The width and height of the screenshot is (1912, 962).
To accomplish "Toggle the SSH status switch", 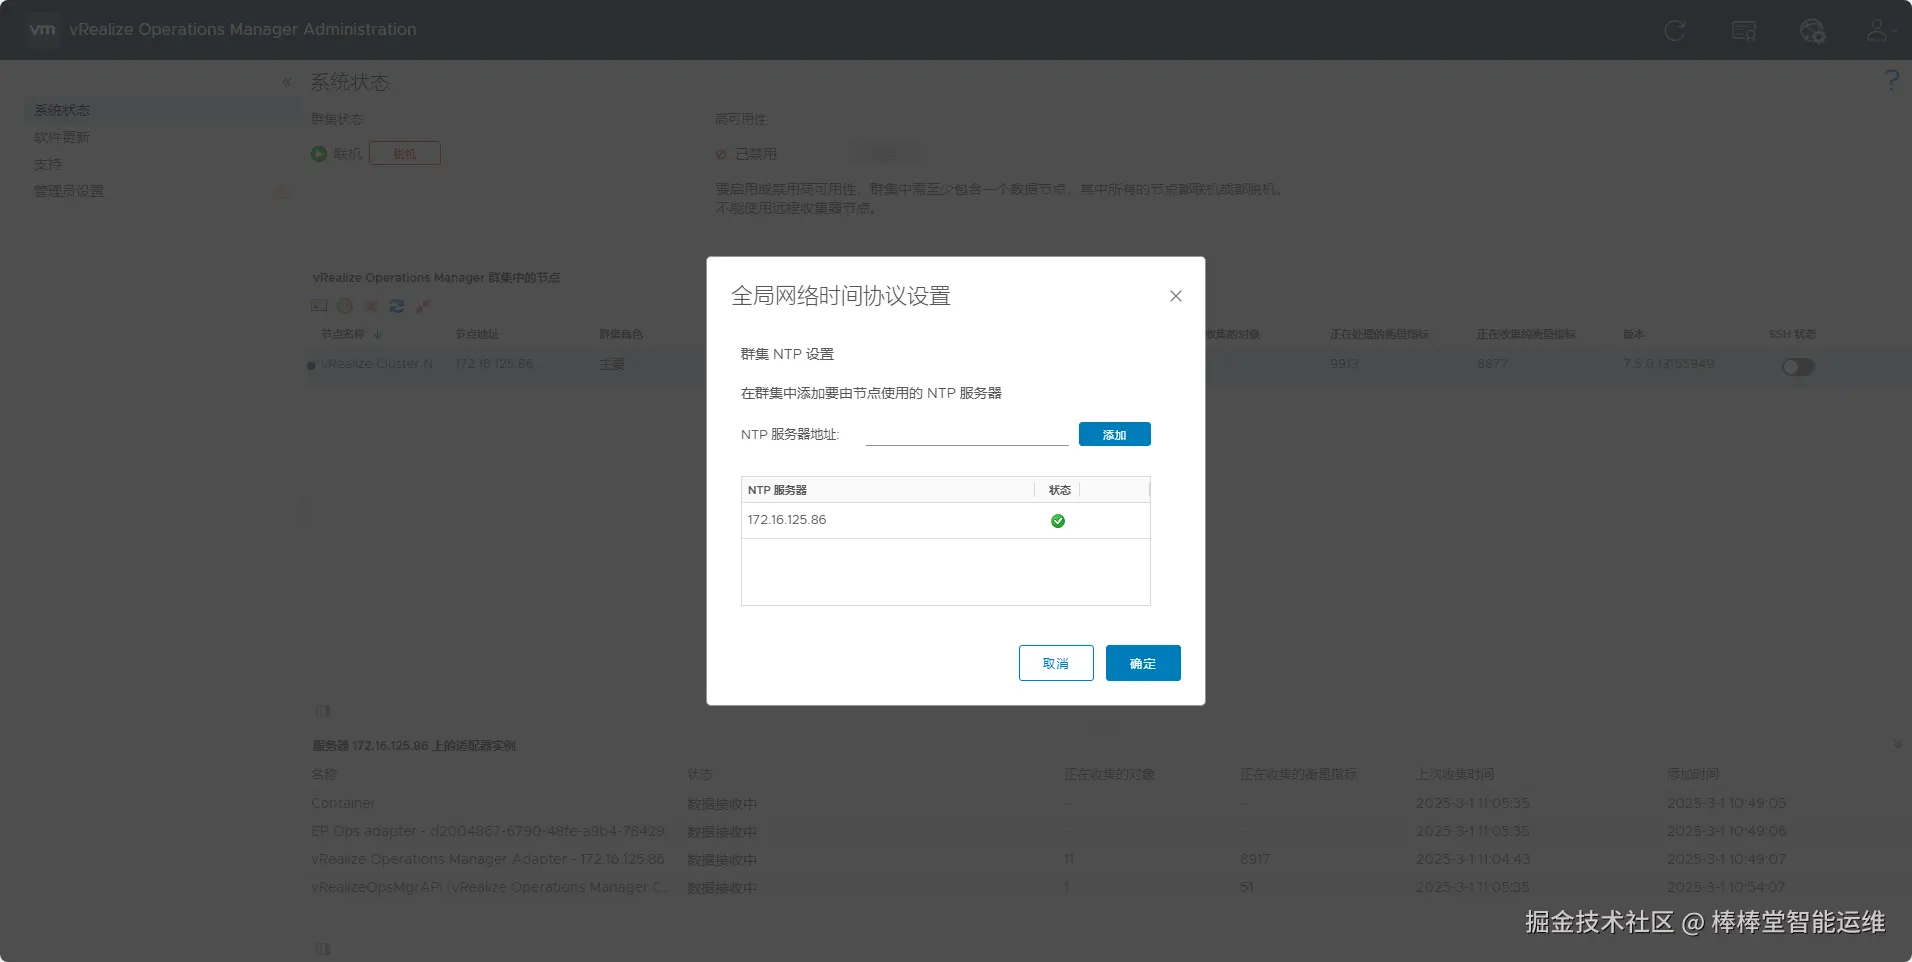I will tap(1798, 367).
